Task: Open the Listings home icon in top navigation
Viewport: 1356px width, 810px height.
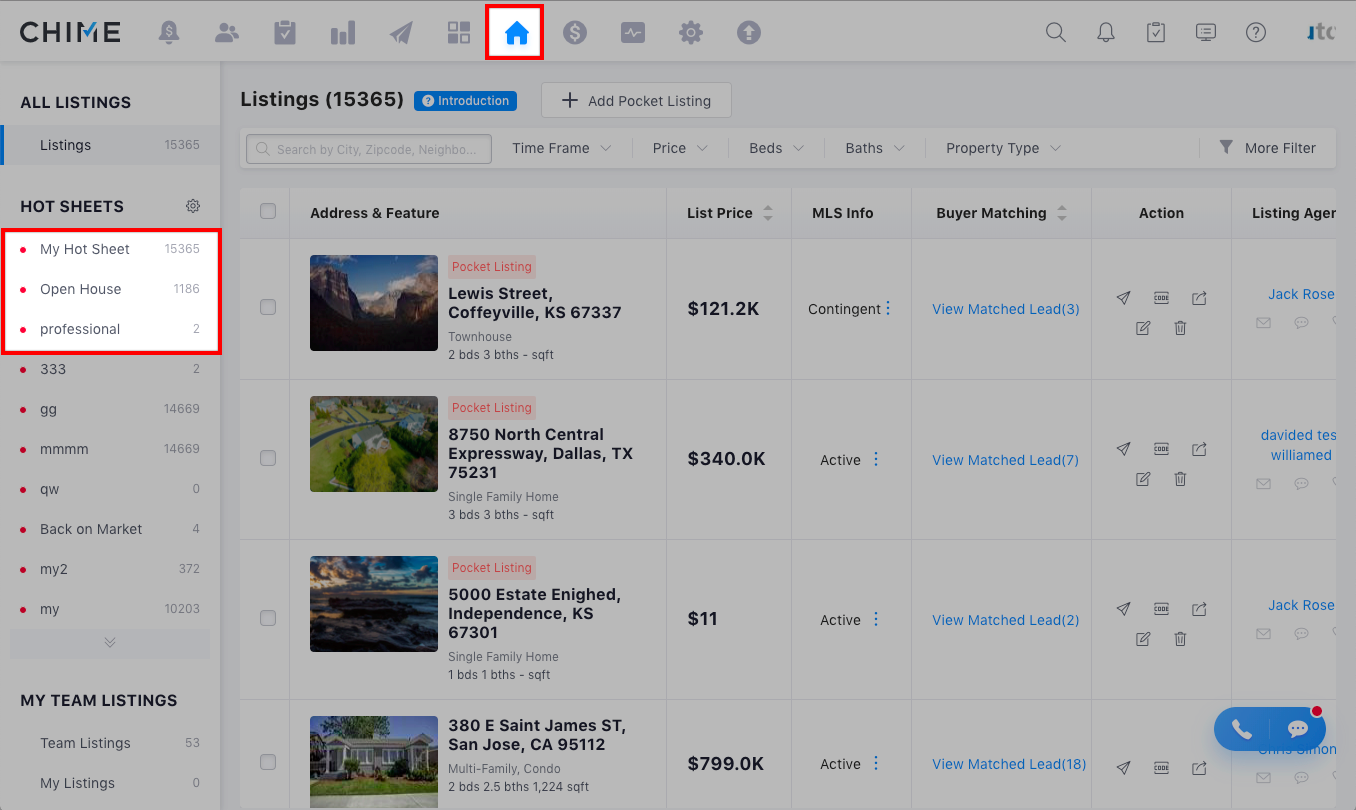Action: [516, 33]
